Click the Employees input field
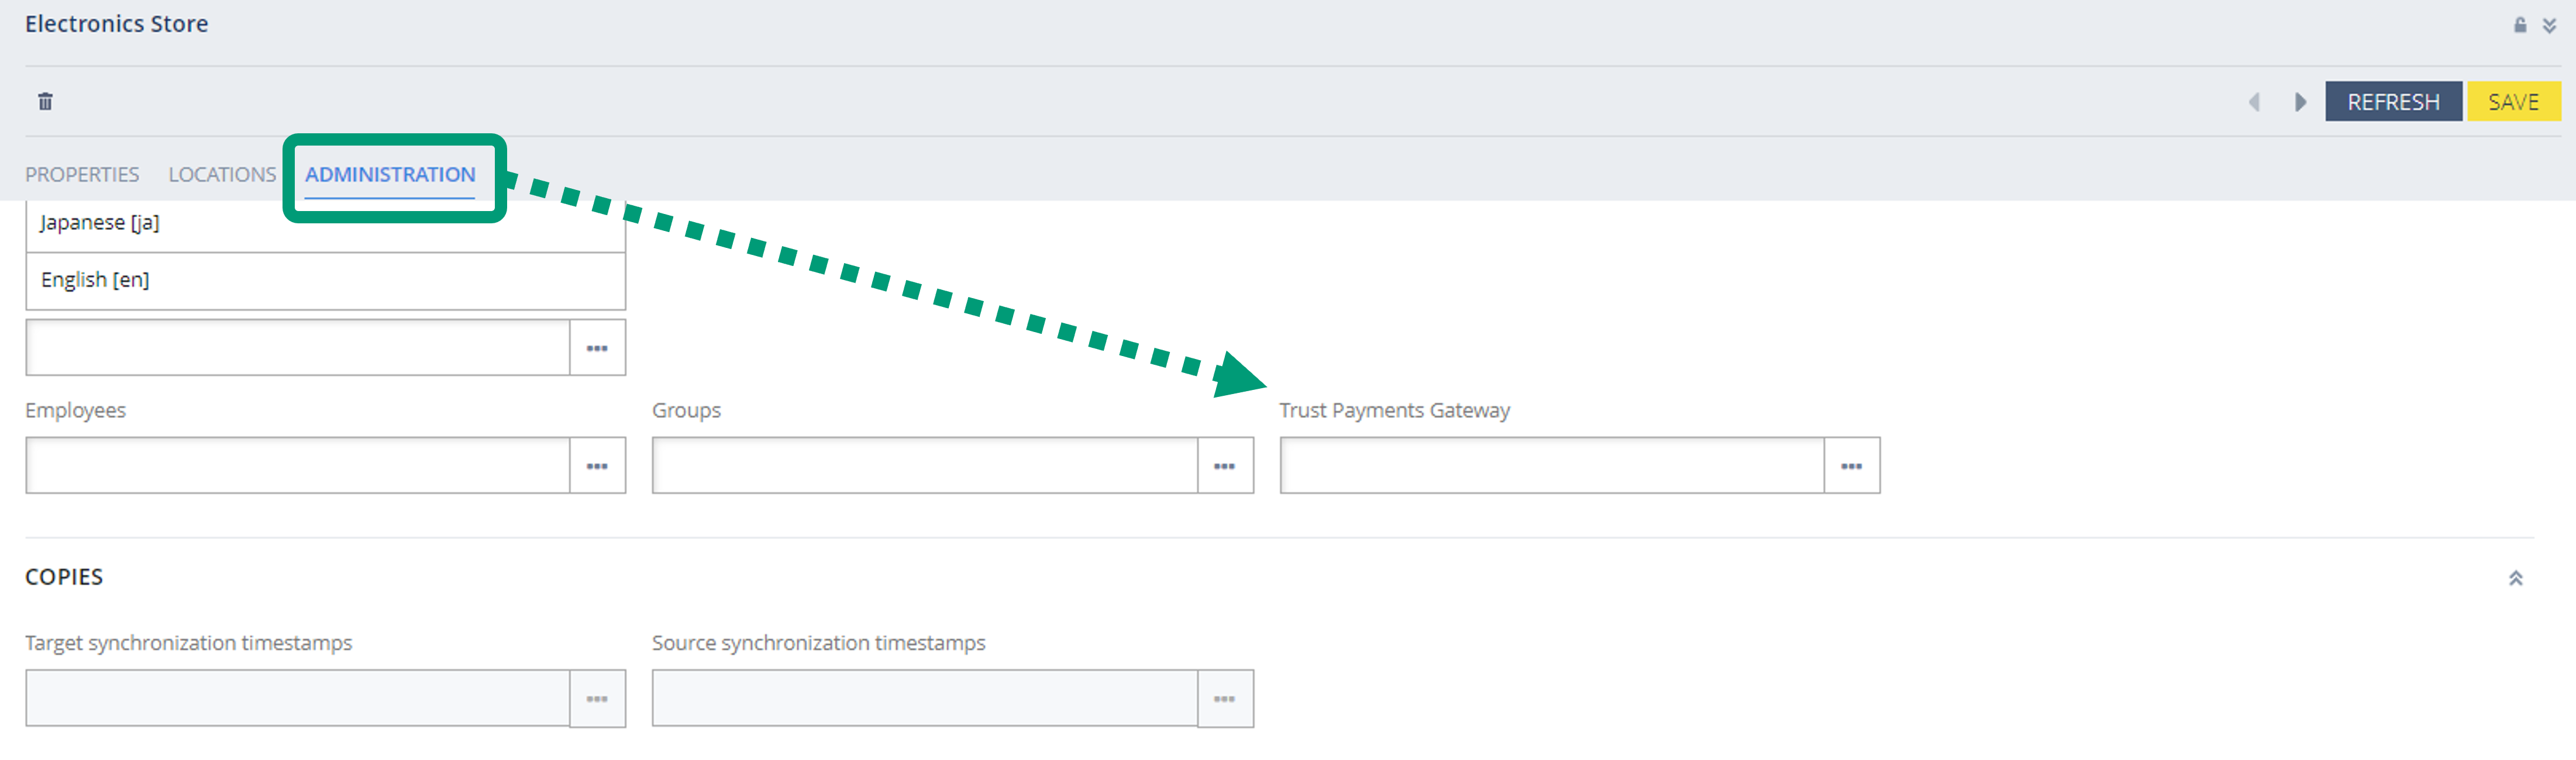 [x=297, y=466]
